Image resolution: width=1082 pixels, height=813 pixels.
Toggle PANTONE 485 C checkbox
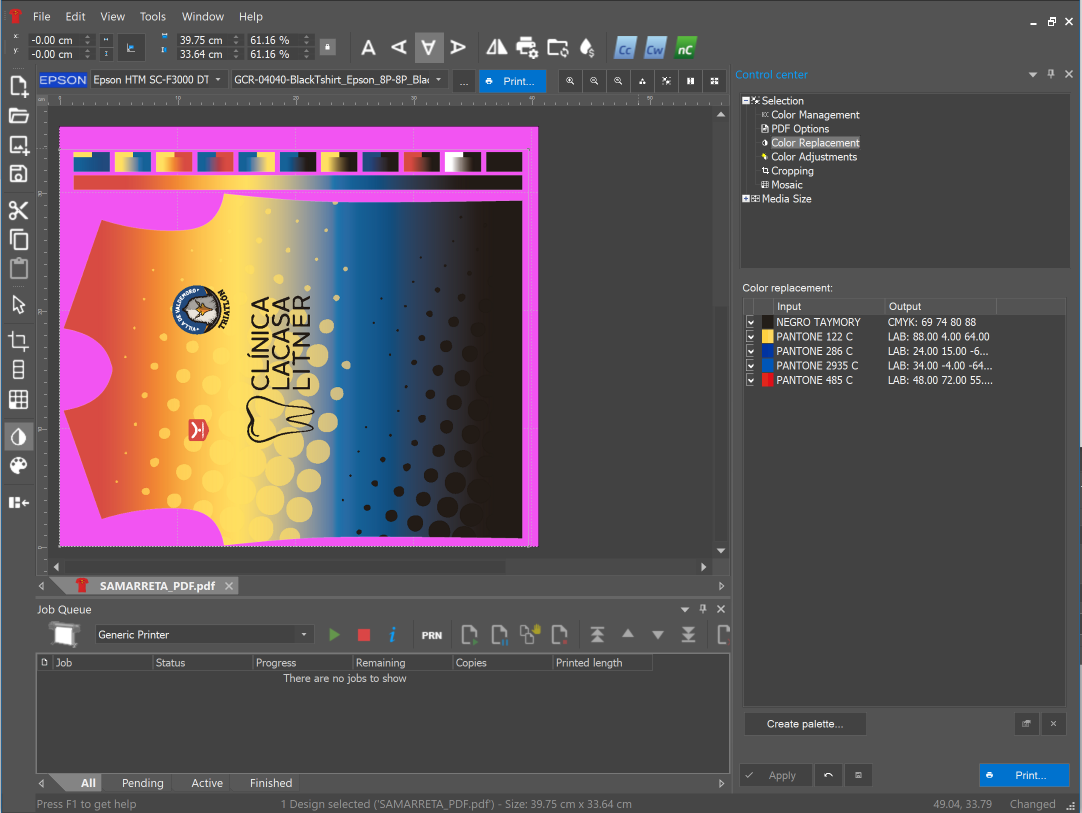tap(750, 380)
